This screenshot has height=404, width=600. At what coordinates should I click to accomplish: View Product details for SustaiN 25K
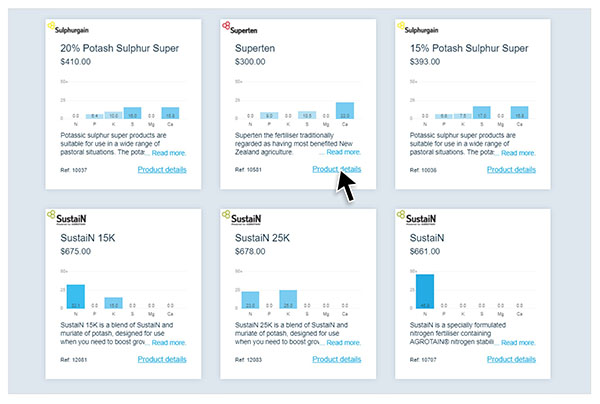337,358
